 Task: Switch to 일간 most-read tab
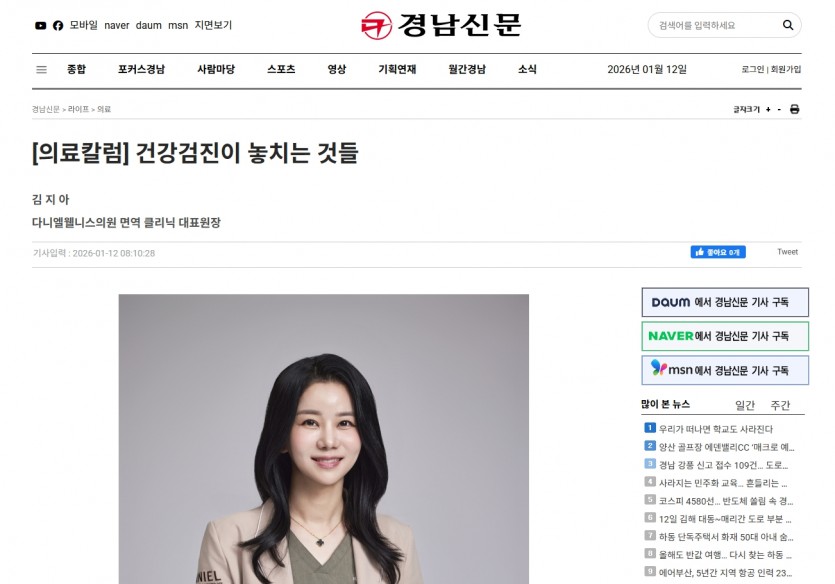pos(744,405)
